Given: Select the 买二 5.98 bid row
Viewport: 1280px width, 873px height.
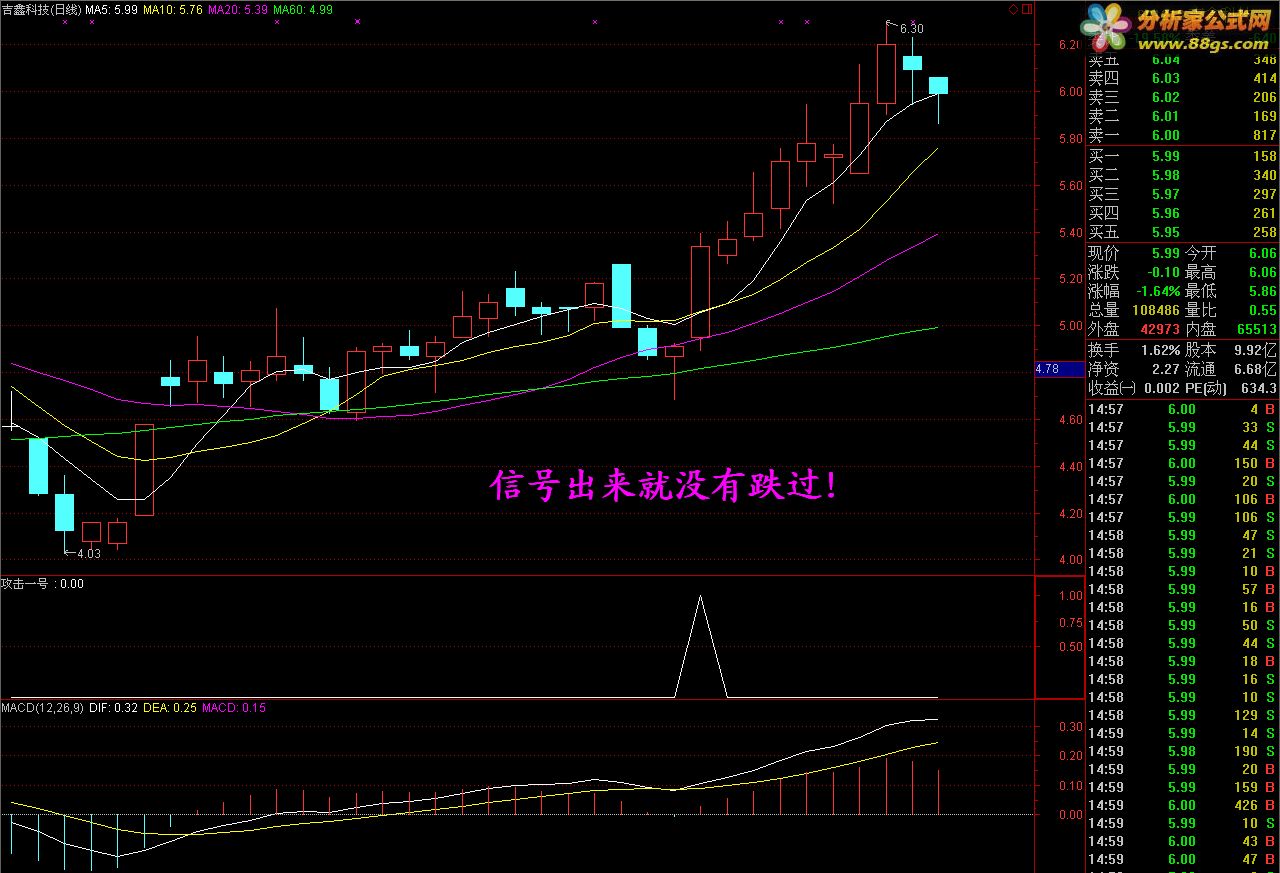Looking at the screenshot, I should pyautogui.click(x=1182, y=175).
